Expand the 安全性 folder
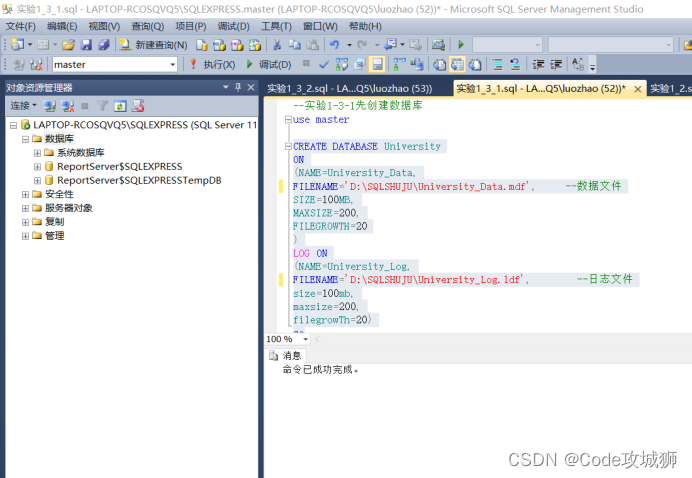The height and width of the screenshot is (478, 692). [26, 195]
